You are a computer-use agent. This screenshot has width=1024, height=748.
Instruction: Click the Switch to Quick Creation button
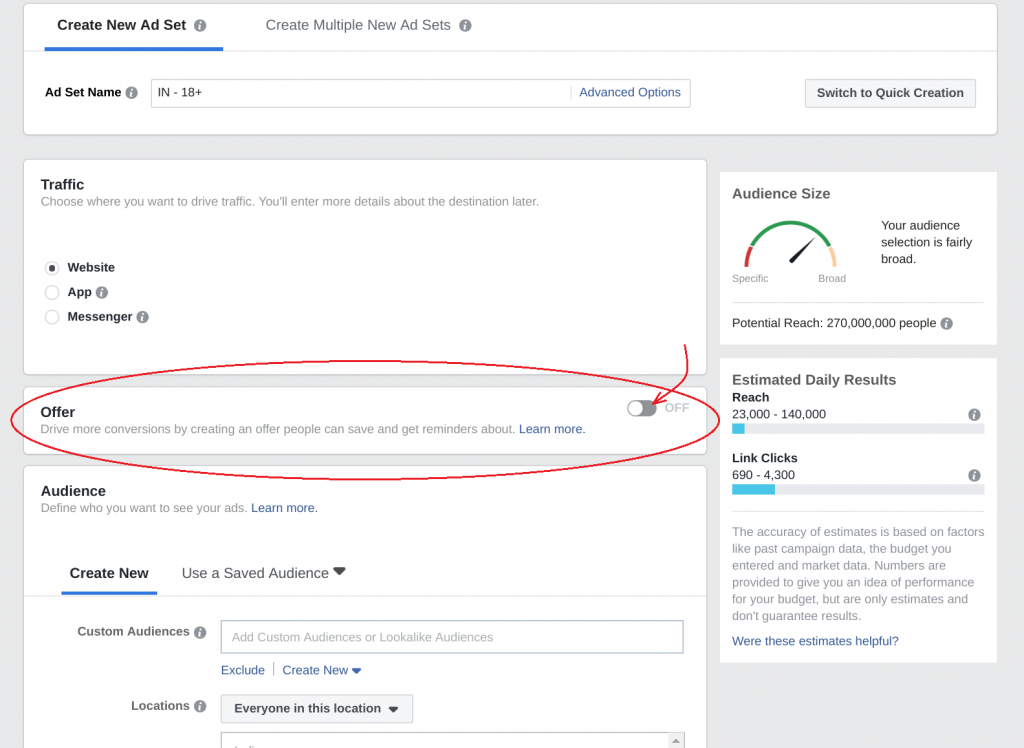click(x=889, y=93)
